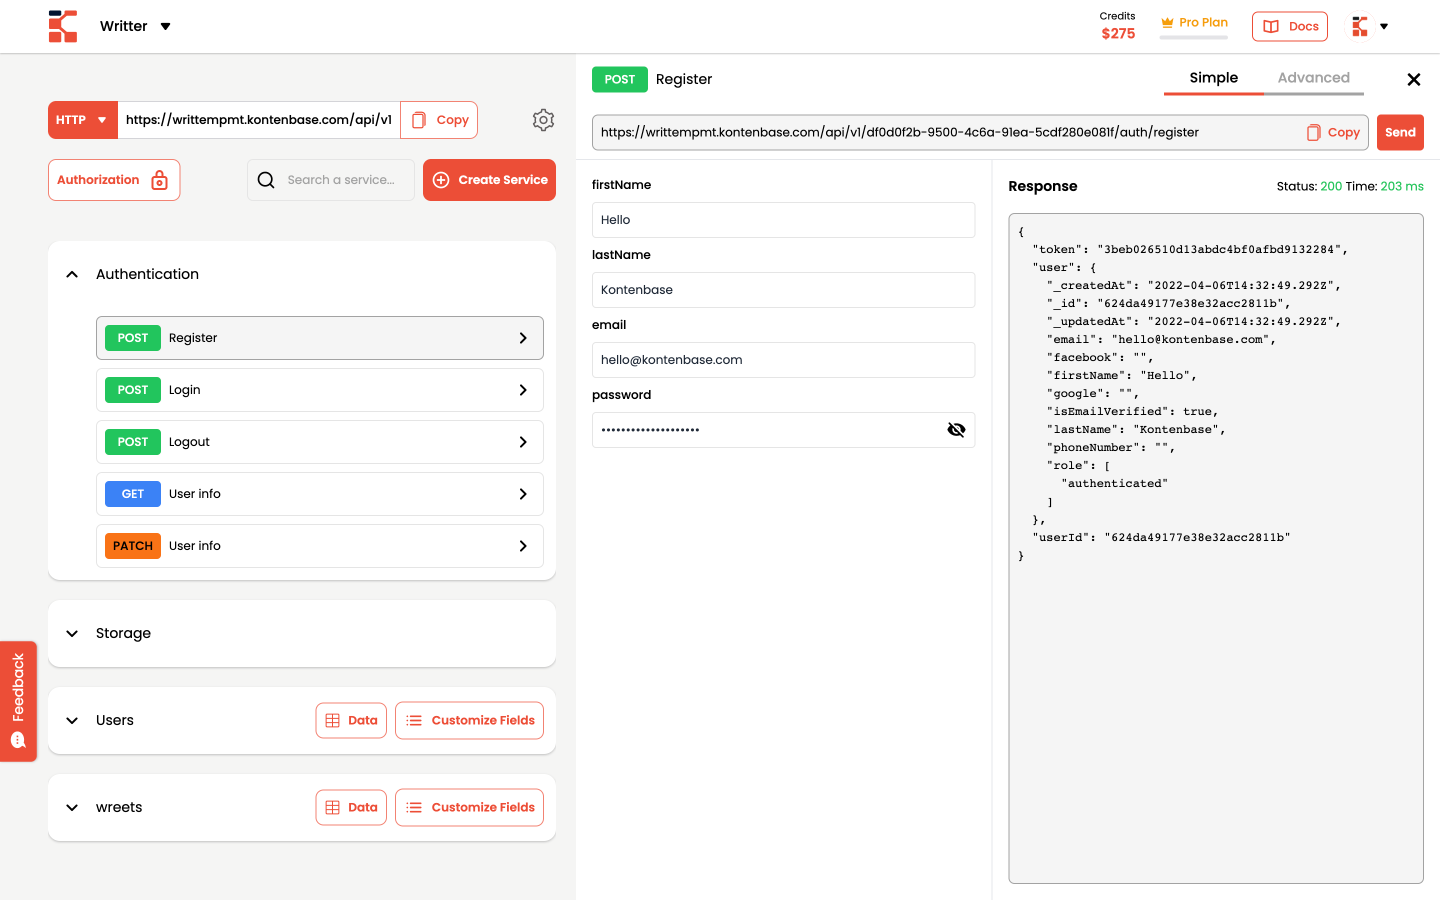Image resolution: width=1440 pixels, height=900 pixels.
Task: Click the userId line in response
Action: coord(1161,538)
